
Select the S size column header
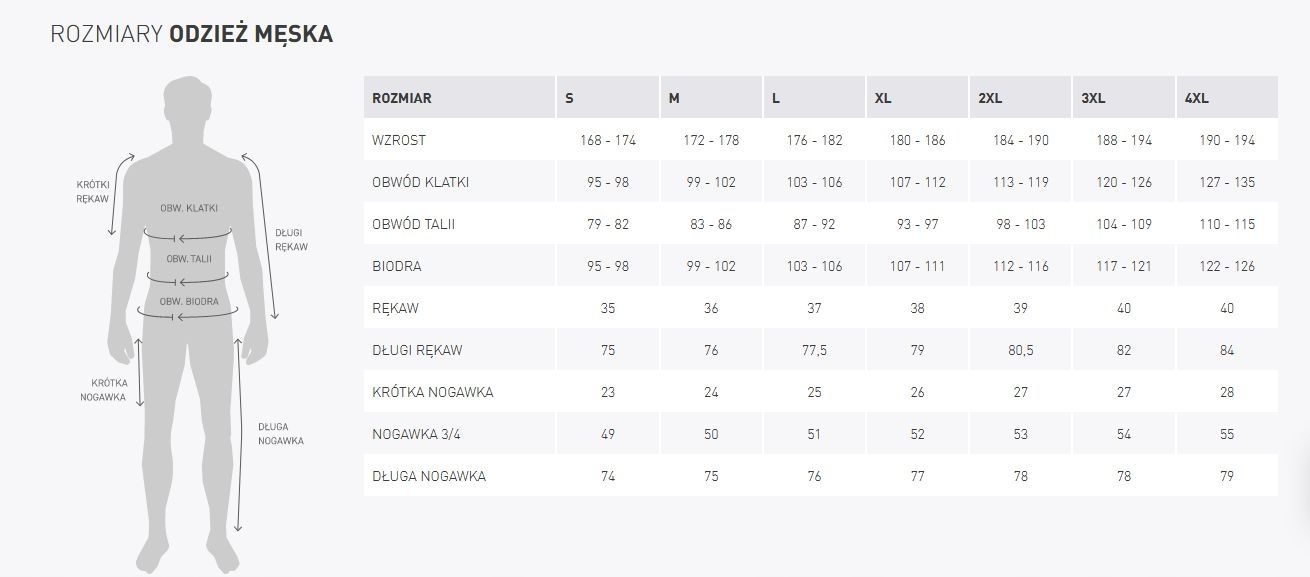coord(569,98)
